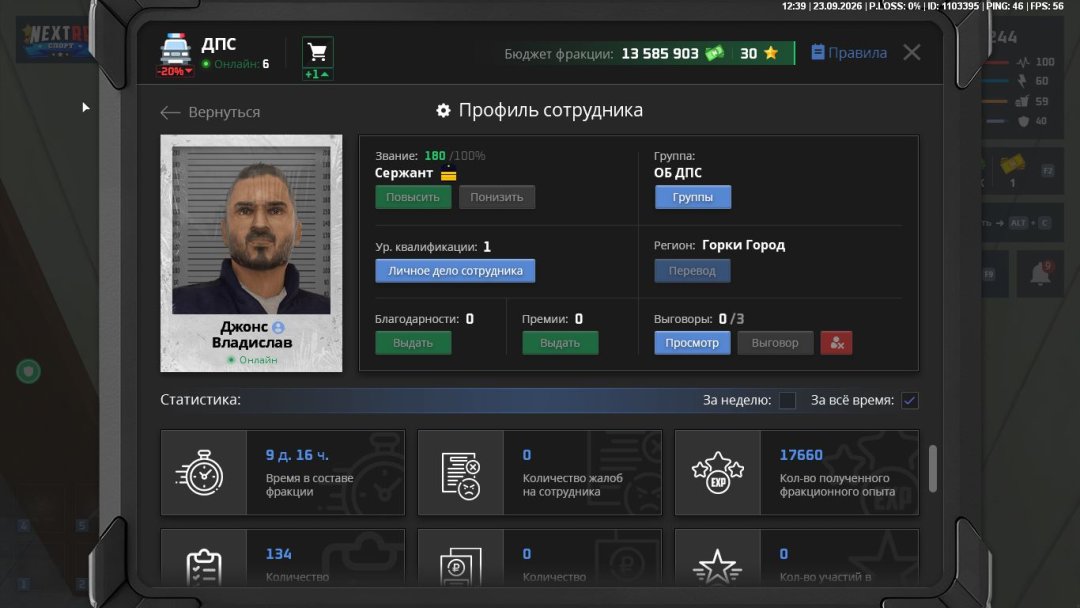
Task: Click the green money icon in budget
Action: 714,53
